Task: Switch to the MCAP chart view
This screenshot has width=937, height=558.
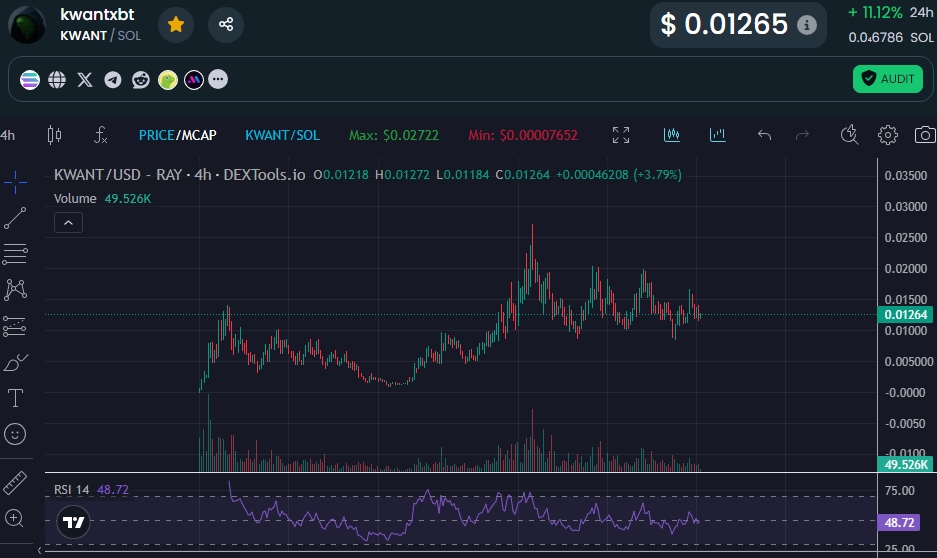Action: pos(199,135)
